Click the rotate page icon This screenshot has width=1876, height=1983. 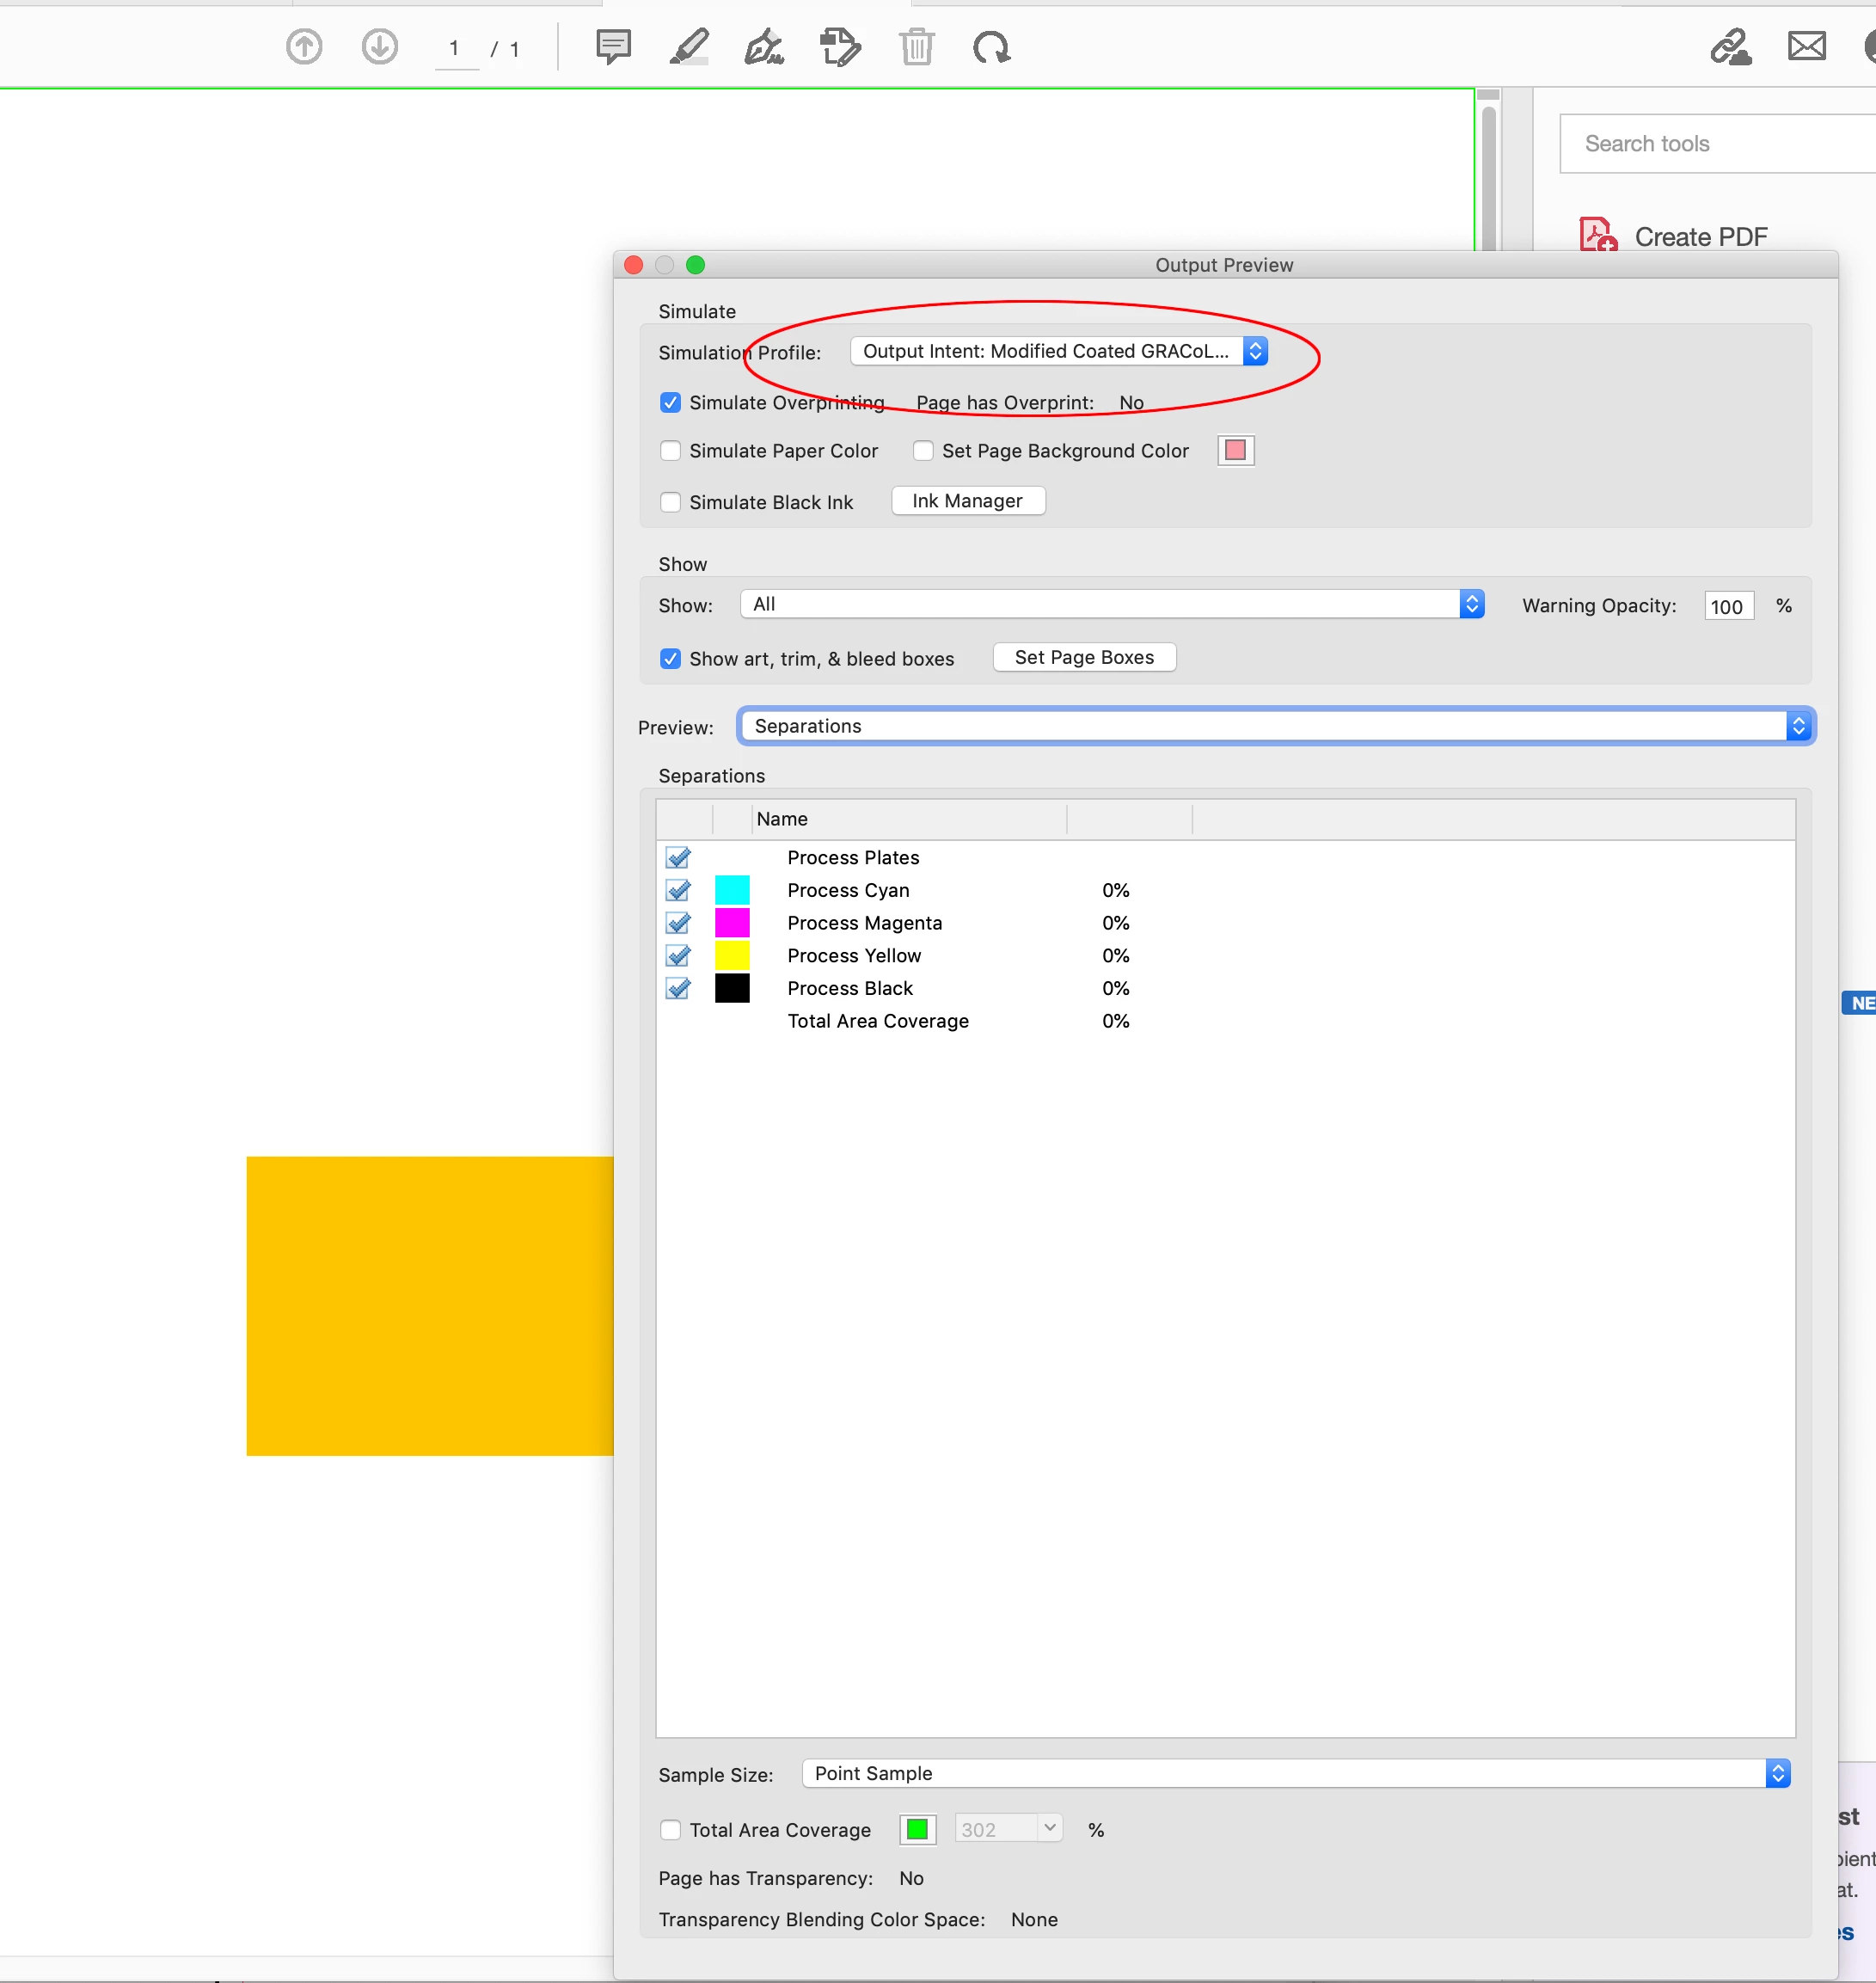pyautogui.click(x=991, y=47)
